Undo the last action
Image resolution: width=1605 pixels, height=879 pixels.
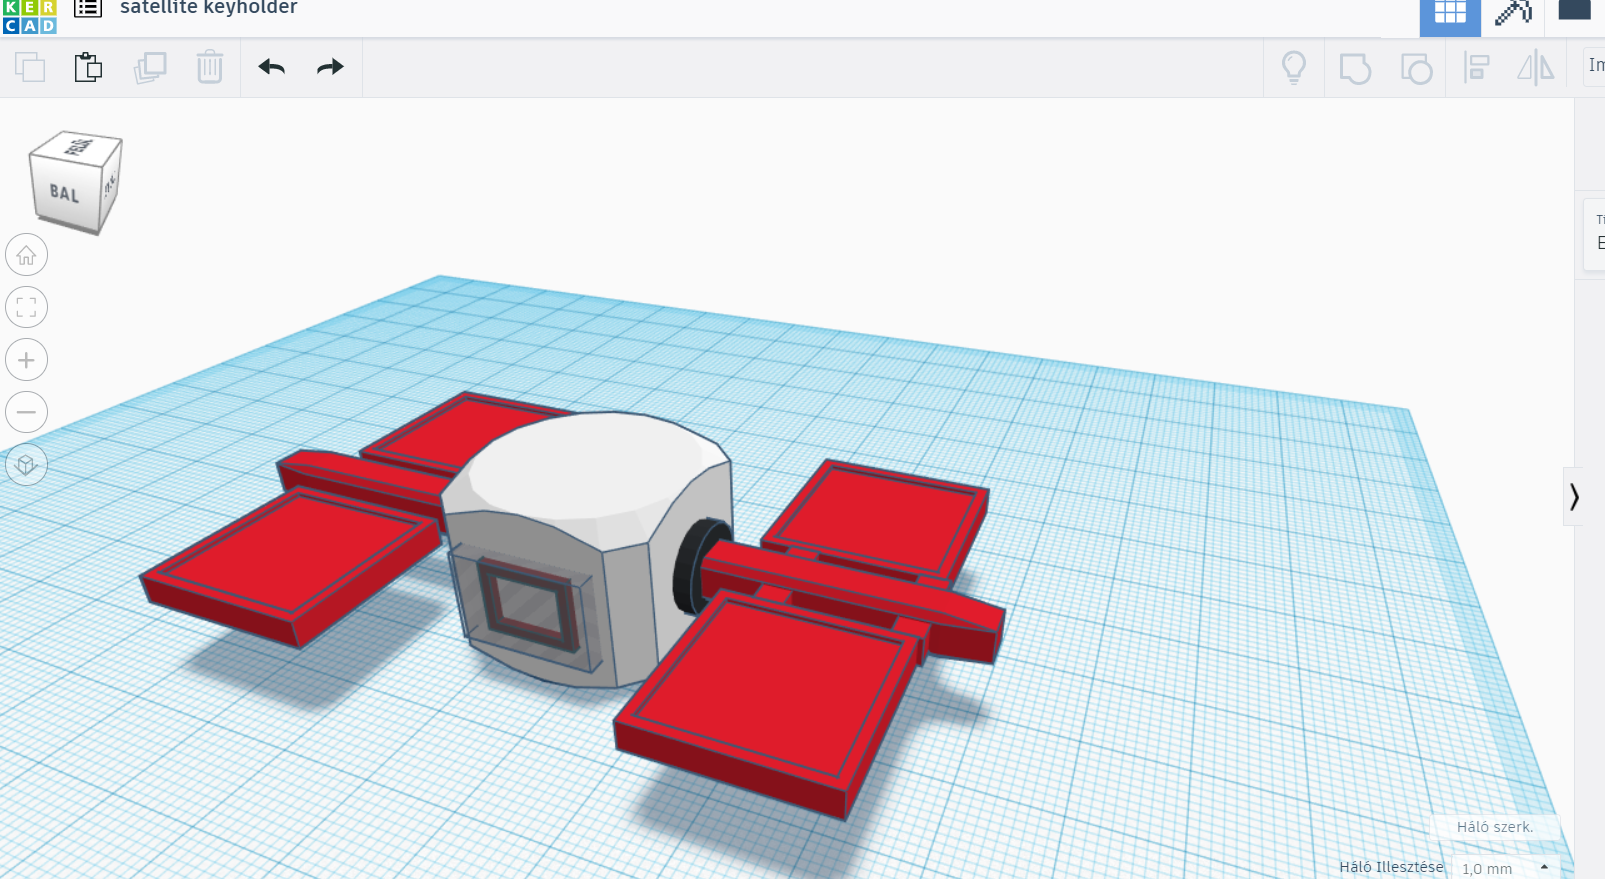[272, 67]
